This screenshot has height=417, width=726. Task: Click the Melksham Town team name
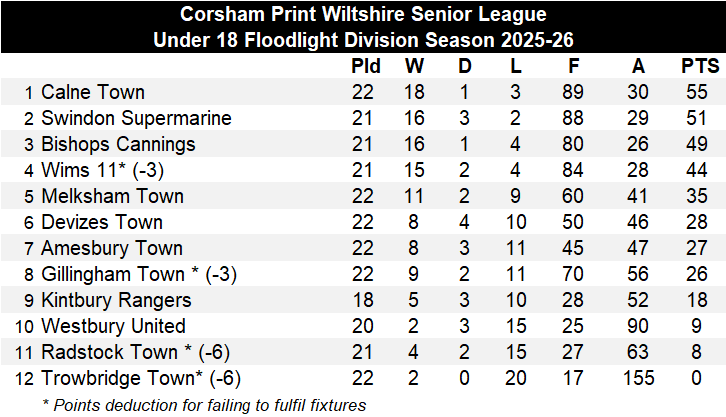[113, 196]
